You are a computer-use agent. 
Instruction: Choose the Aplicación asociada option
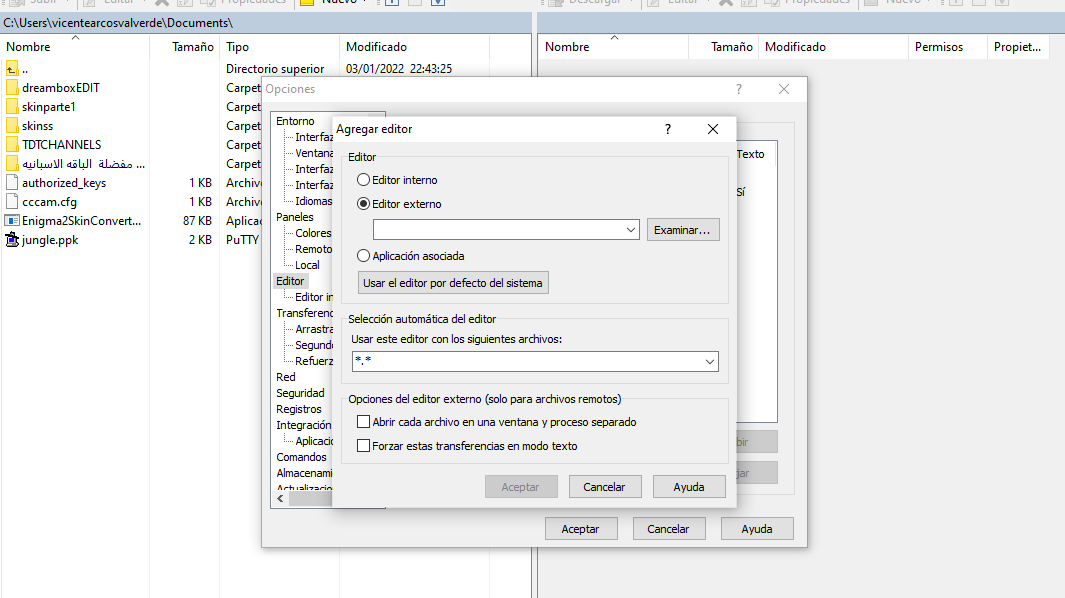pyautogui.click(x=364, y=256)
